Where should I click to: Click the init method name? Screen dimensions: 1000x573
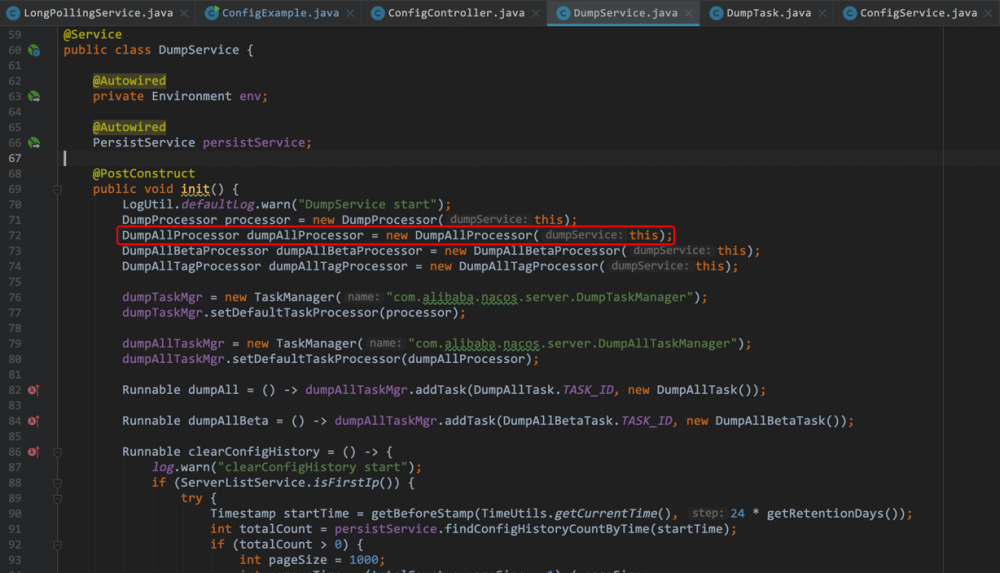pyautogui.click(x=195, y=189)
